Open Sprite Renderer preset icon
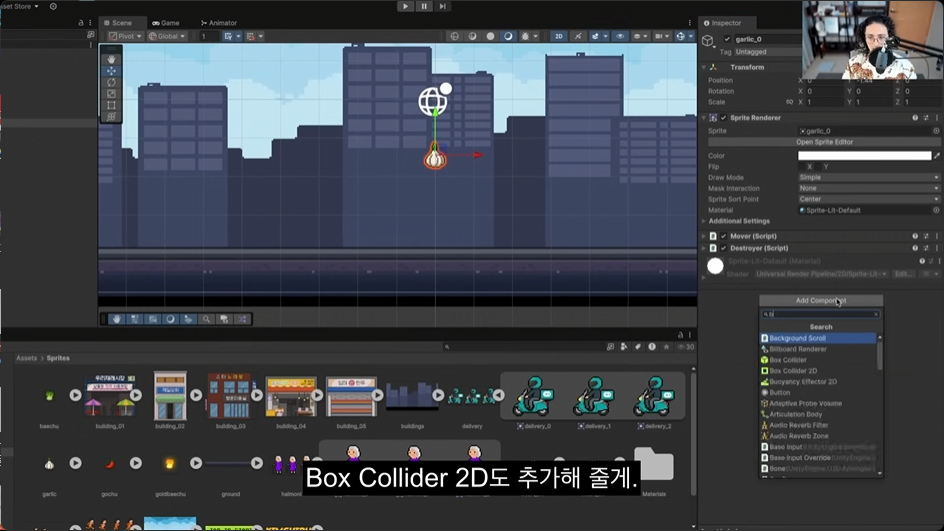Screen dimensions: 944x531 (926, 118)
